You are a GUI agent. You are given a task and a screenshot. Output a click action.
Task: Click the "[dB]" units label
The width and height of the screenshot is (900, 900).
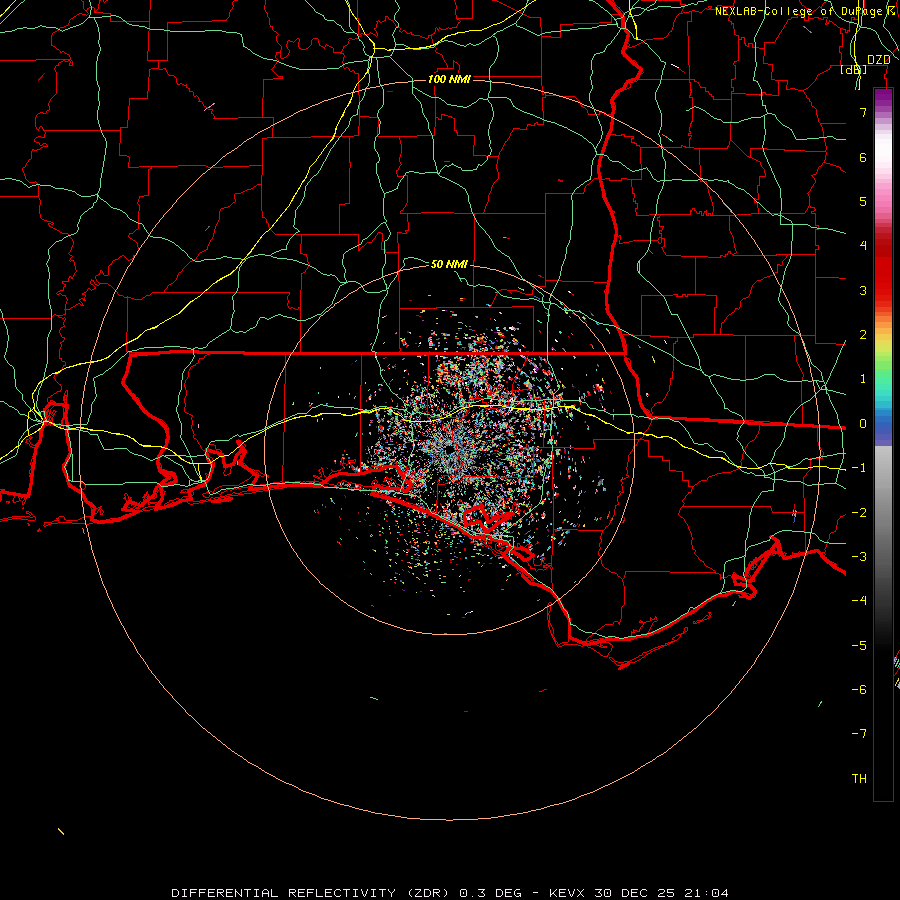click(854, 70)
